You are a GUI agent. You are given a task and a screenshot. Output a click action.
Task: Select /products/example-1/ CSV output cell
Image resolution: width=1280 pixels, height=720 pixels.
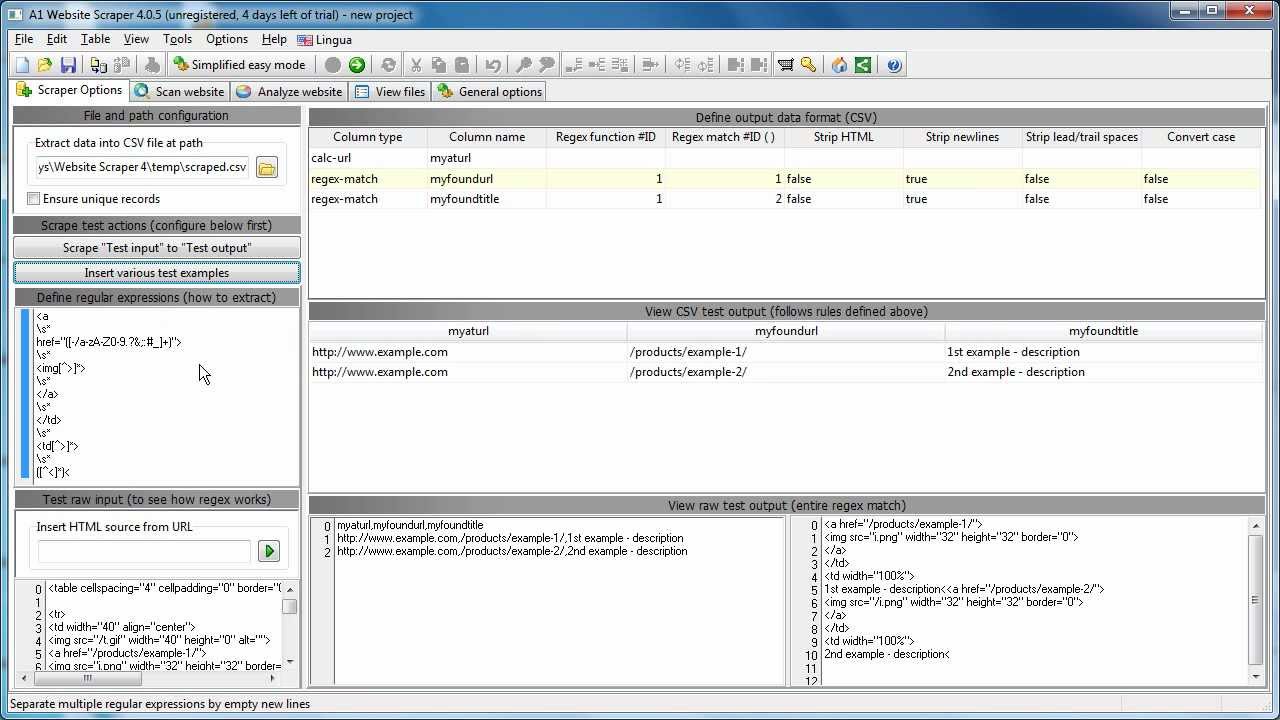(x=785, y=352)
